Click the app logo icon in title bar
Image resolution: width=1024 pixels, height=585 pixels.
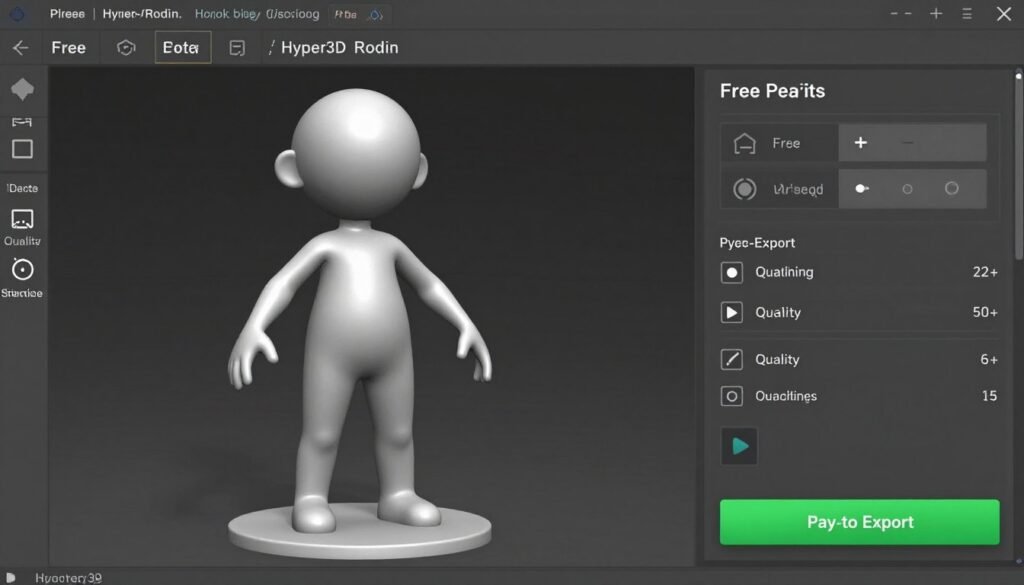pos(17,14)
